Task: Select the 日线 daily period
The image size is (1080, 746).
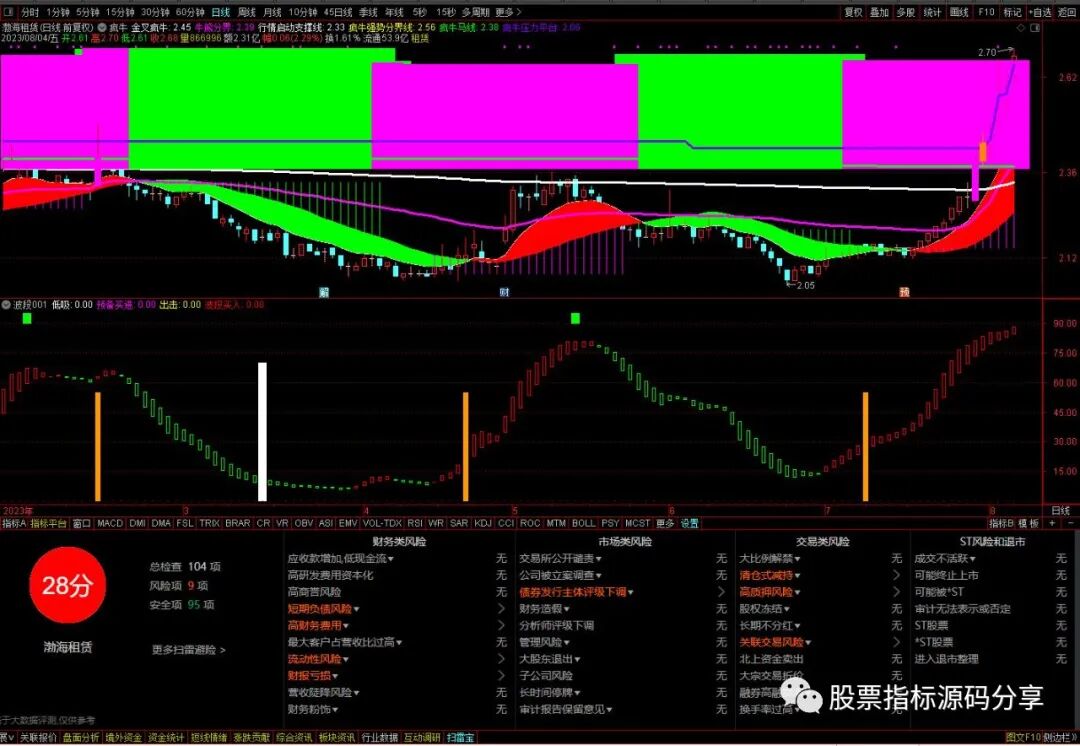Action: coord(220,12)
